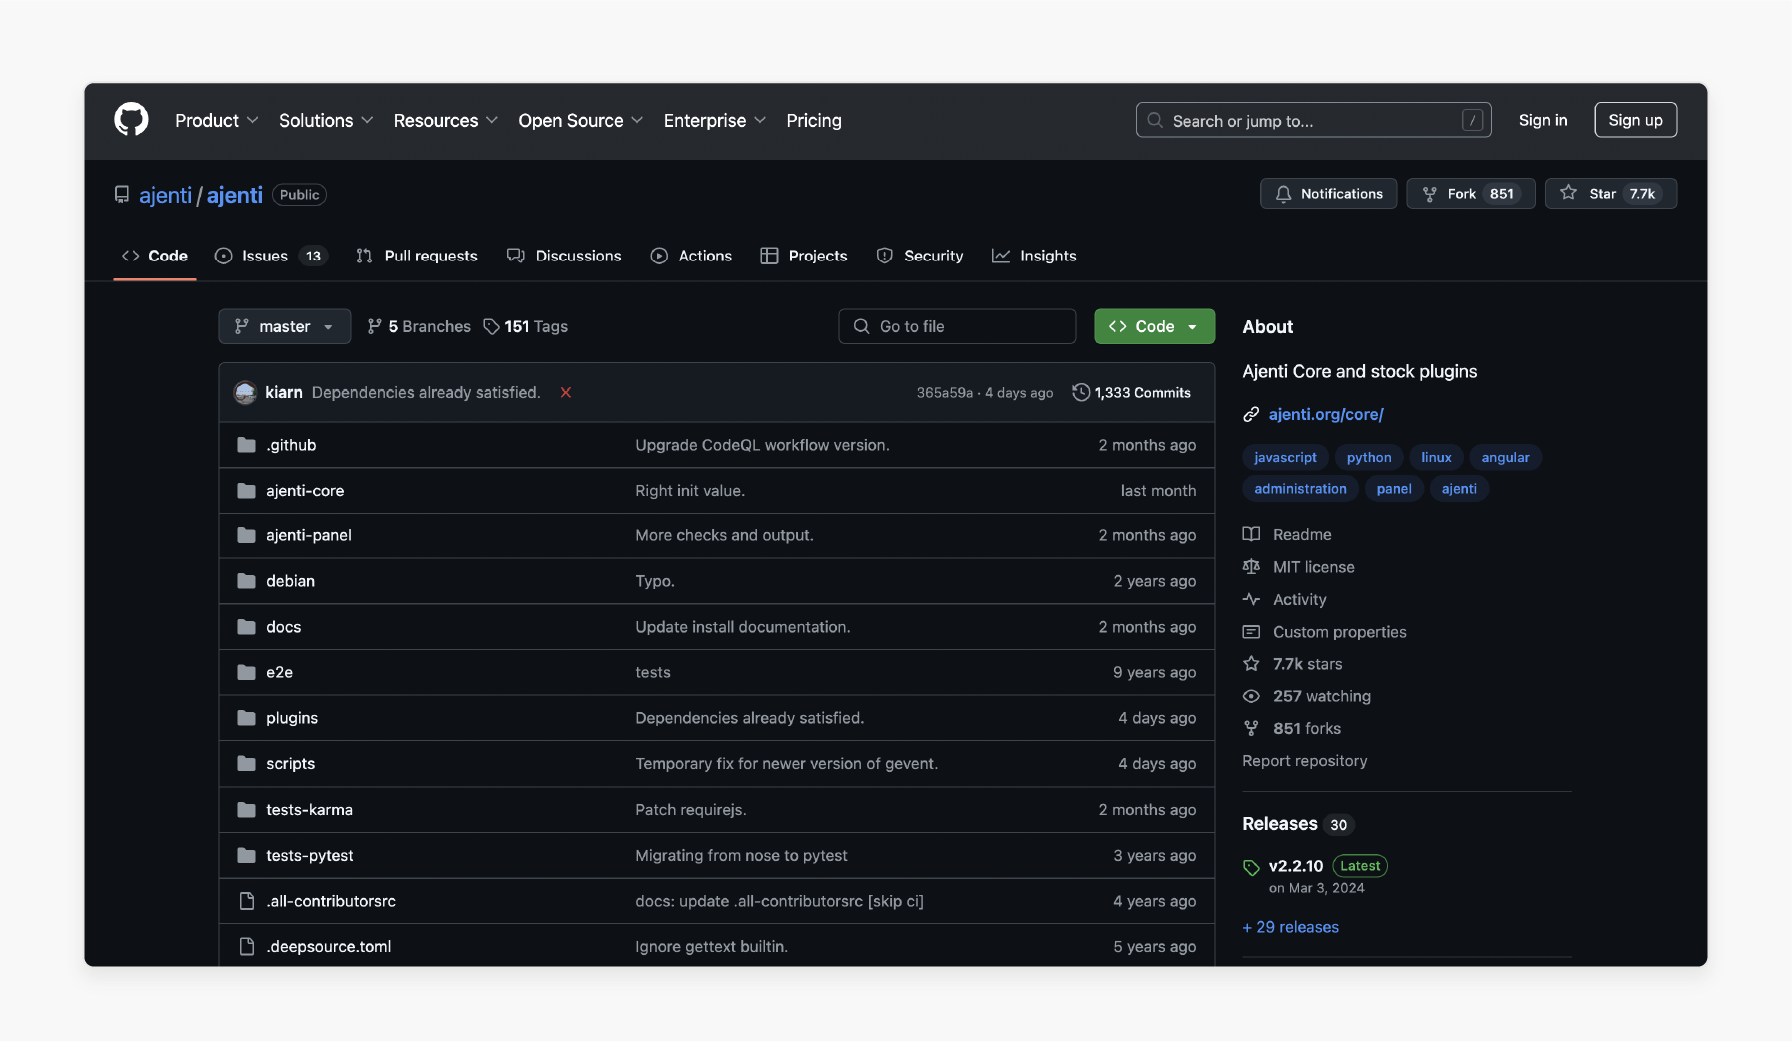Select the administration topic tag

pyautogui.click(x=1301, y=489)
